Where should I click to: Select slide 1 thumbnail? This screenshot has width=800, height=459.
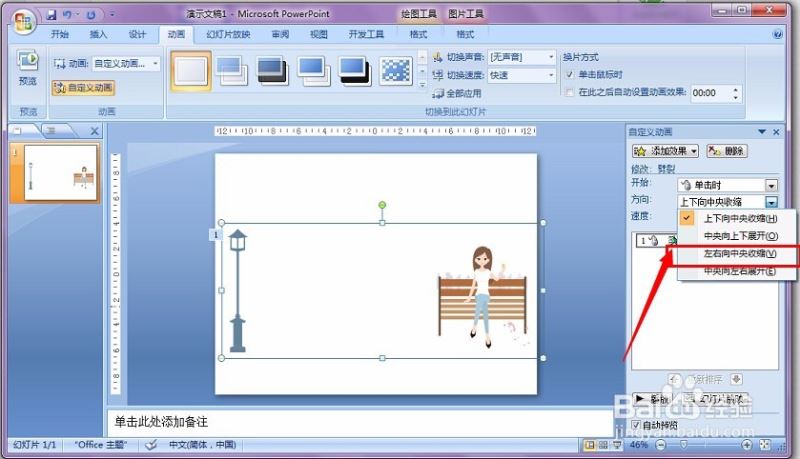tap(61, 173)
